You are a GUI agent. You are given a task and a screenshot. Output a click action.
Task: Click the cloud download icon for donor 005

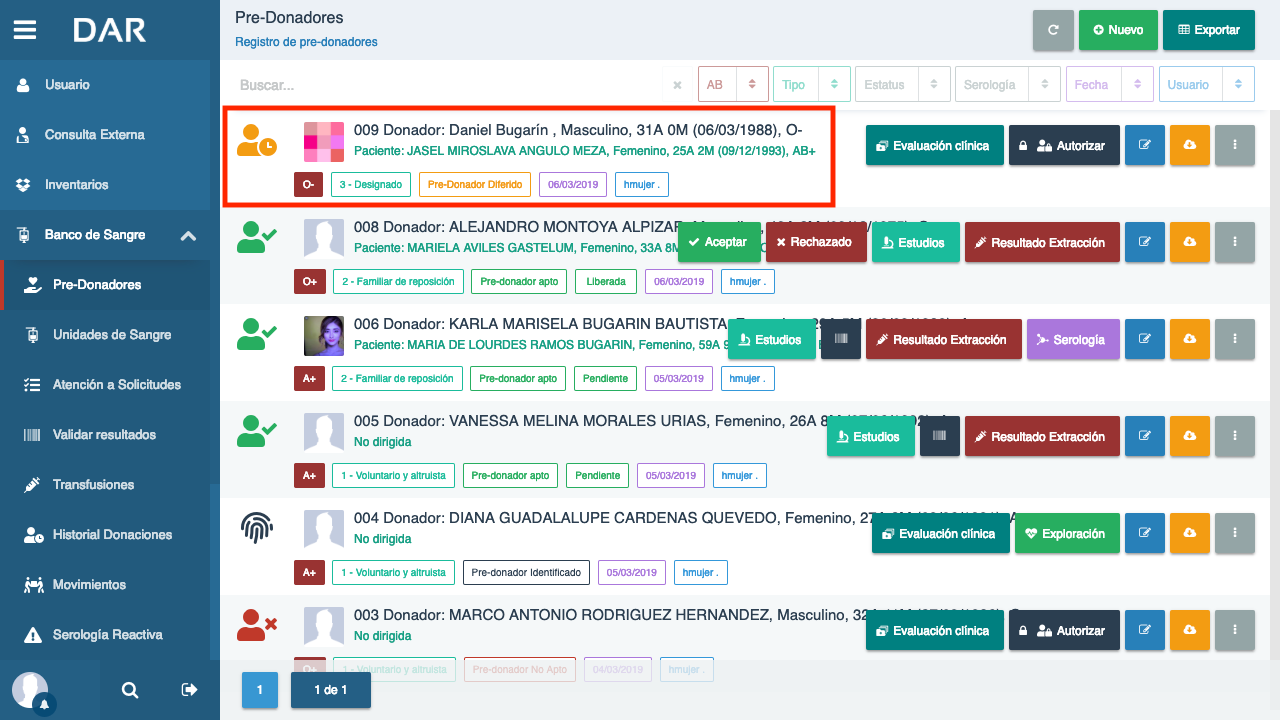tap(1190, 437)
